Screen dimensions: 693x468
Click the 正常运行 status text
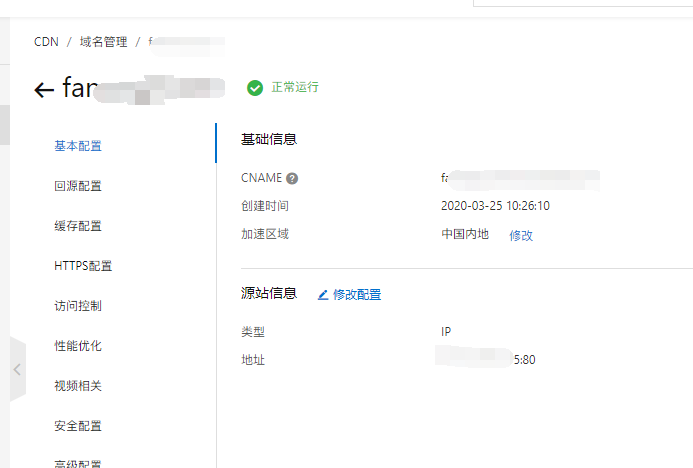point(295,87)
